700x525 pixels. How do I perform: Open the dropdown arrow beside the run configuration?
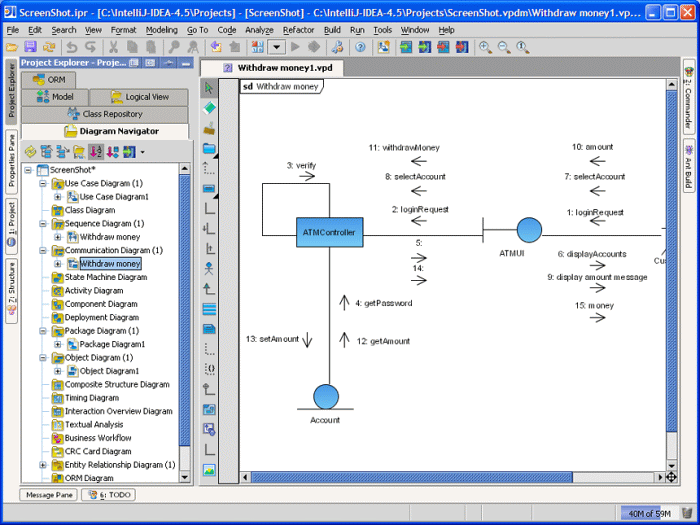point(277,46)
